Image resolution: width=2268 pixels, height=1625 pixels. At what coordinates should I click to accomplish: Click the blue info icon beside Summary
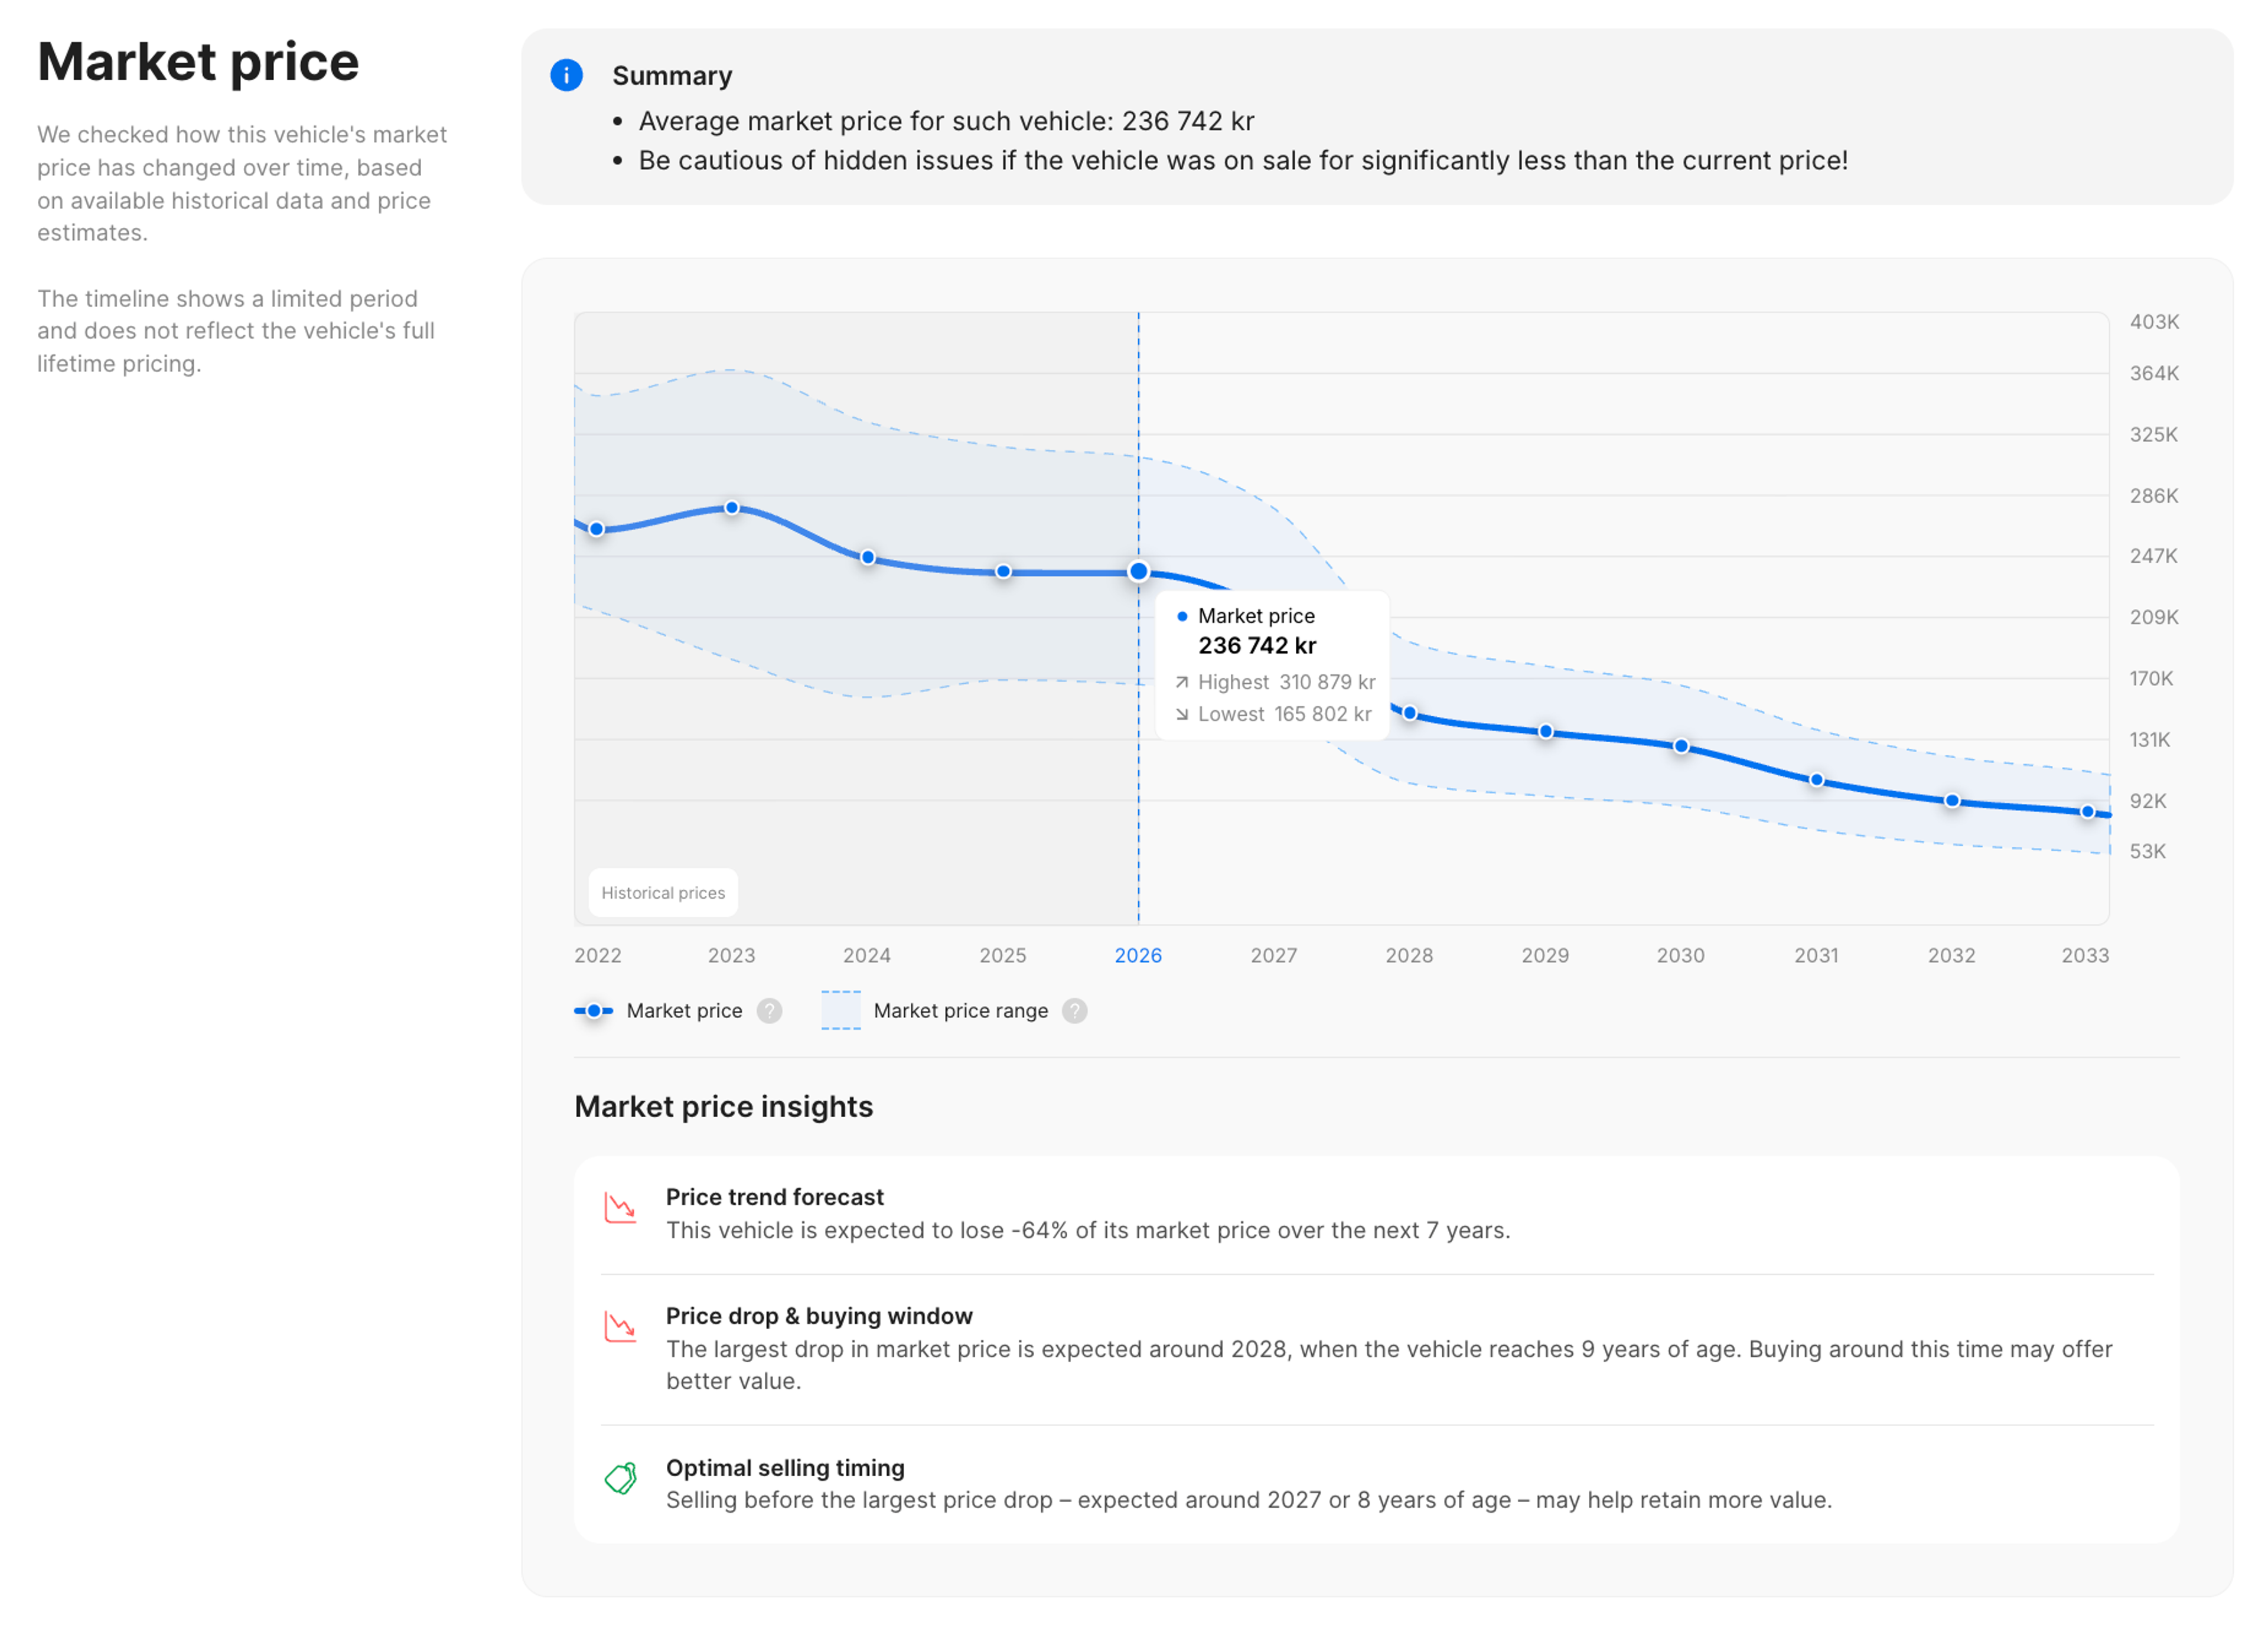(x=567, y=76)
